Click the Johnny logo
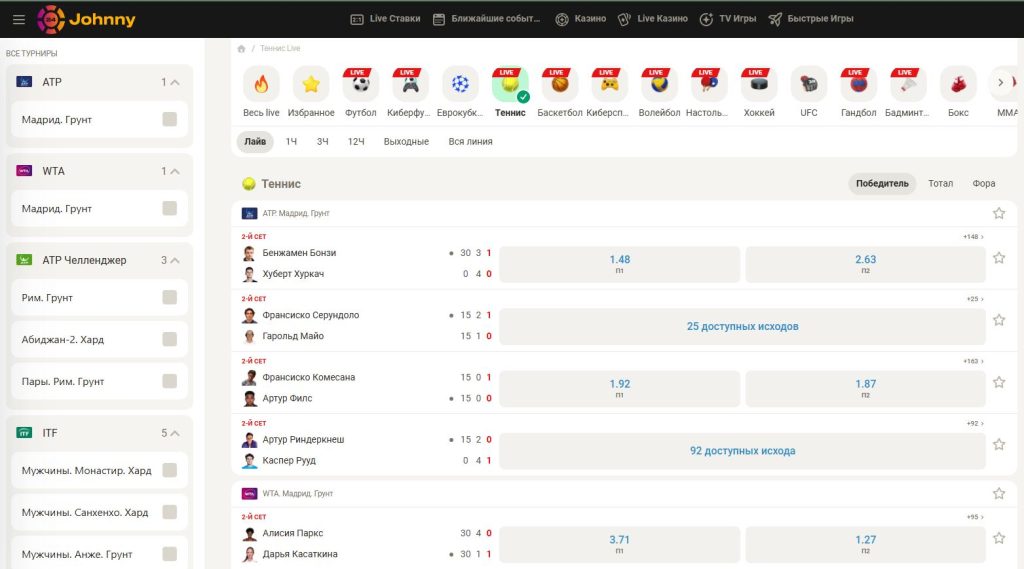The height and width of the screenshot is (569, 1024). [86, 20]
